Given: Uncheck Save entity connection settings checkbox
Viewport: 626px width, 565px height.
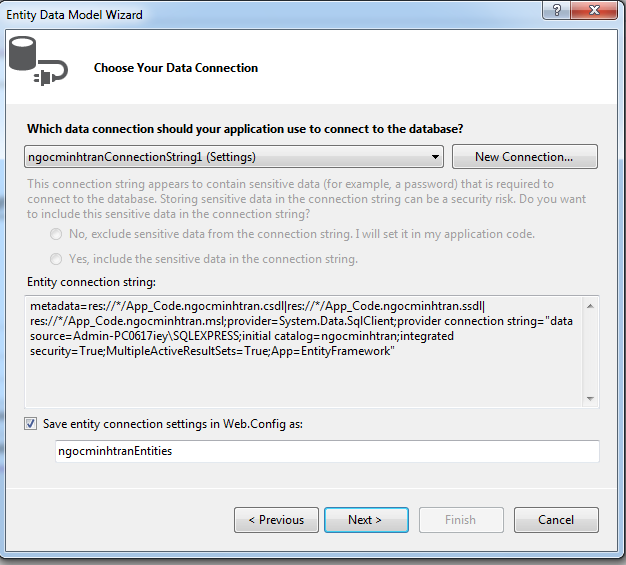Looking at the screenshot, I should coord(31,424).
